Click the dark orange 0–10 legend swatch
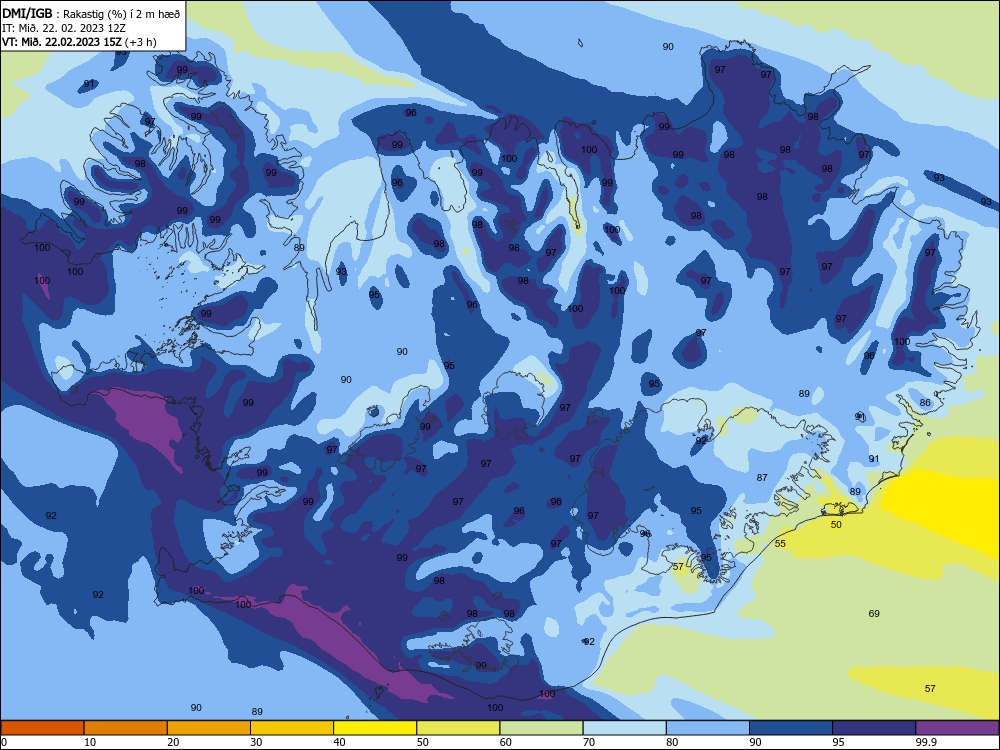The image size is (1000, 750). tap(42, 728)
